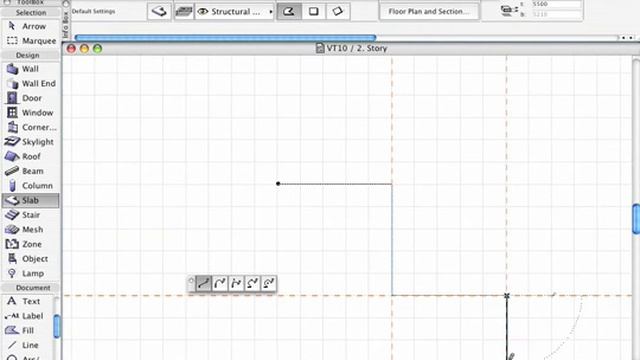Image resolution: width=640 pixels, height=360 pixels.
Task: Enable rectangular slab geometry method
Action: [313, 11]
